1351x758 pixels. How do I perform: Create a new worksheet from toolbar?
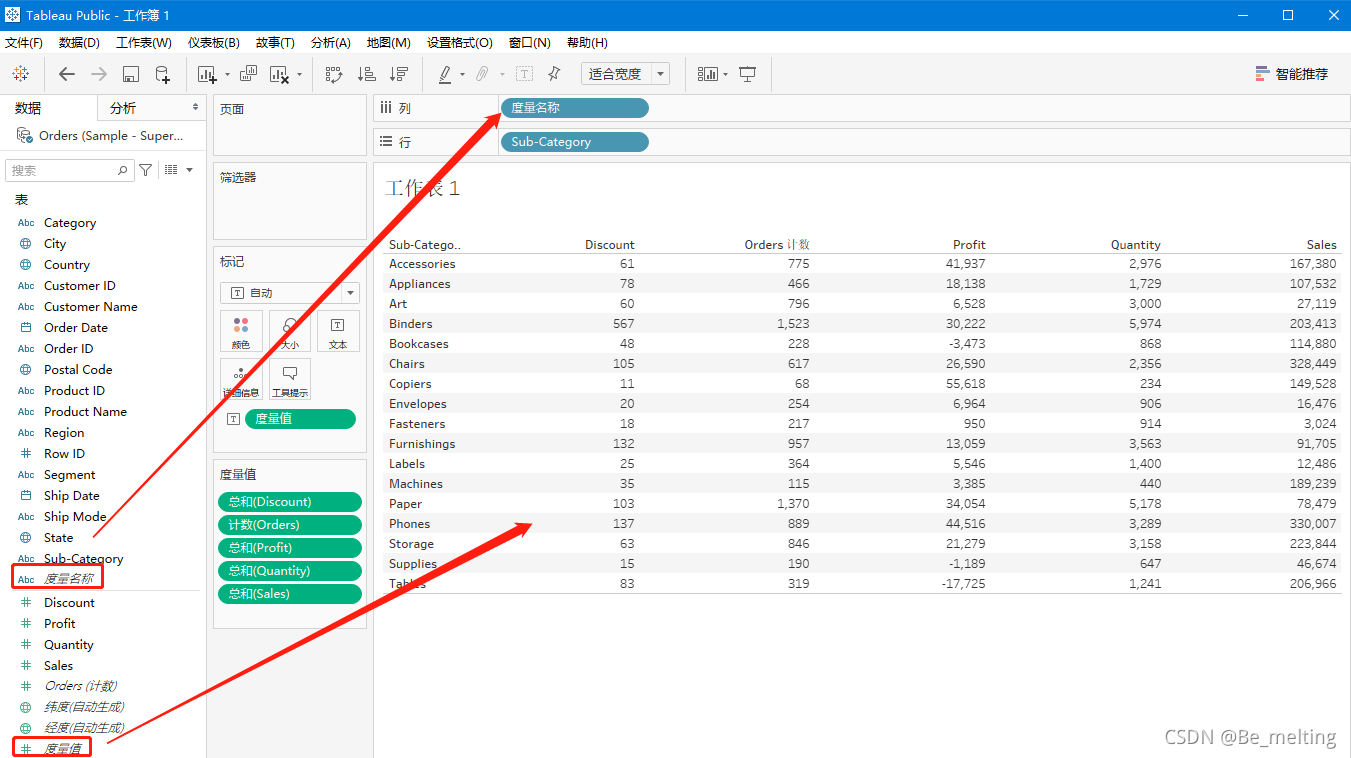[207, 74]
